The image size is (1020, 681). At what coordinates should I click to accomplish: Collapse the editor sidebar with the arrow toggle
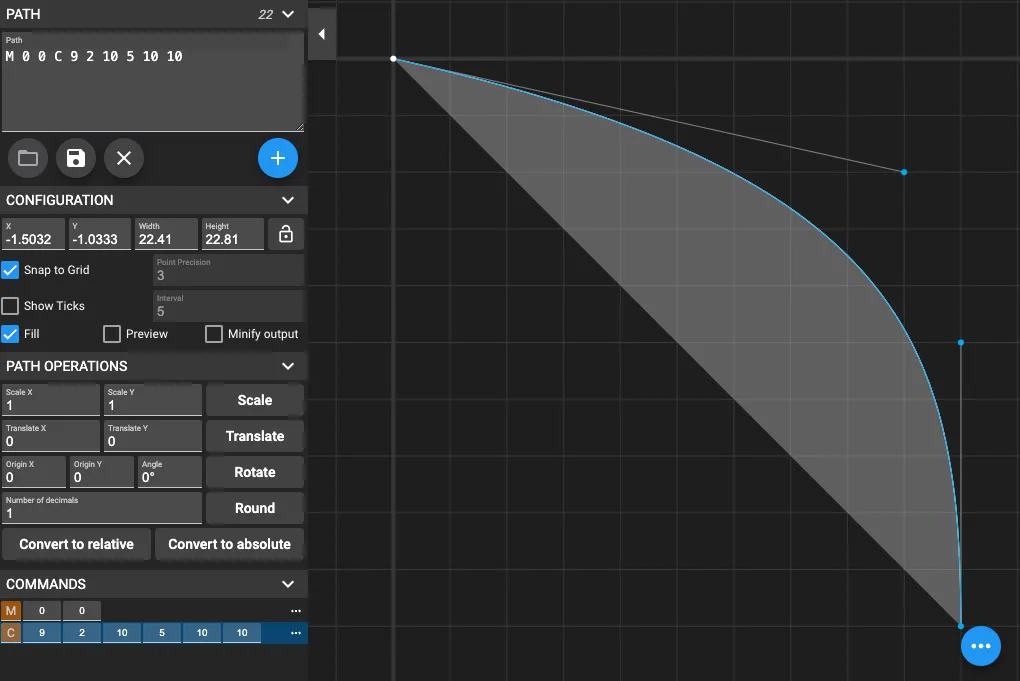coord(321,33)
